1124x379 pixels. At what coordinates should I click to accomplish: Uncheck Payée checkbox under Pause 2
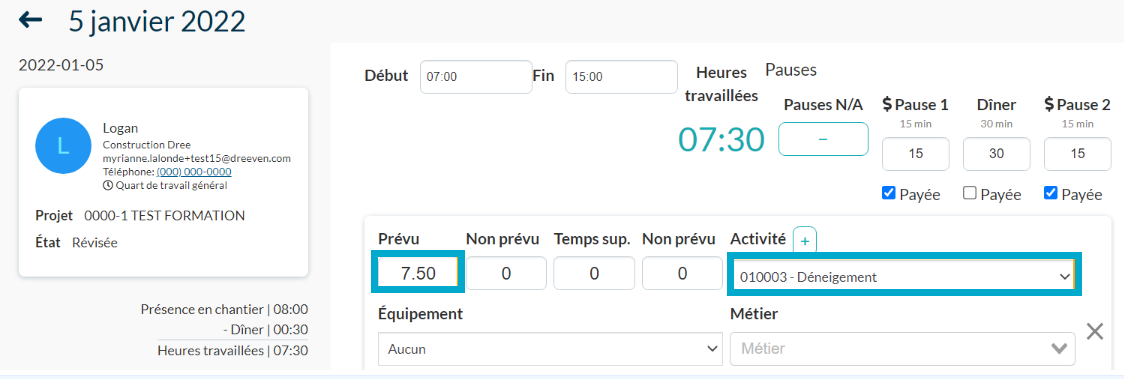coord(1051,193)
